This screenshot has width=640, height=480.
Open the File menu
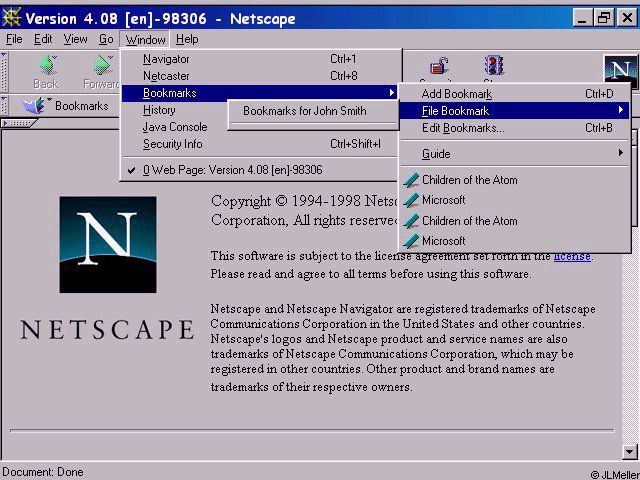(x=14, y=39)
